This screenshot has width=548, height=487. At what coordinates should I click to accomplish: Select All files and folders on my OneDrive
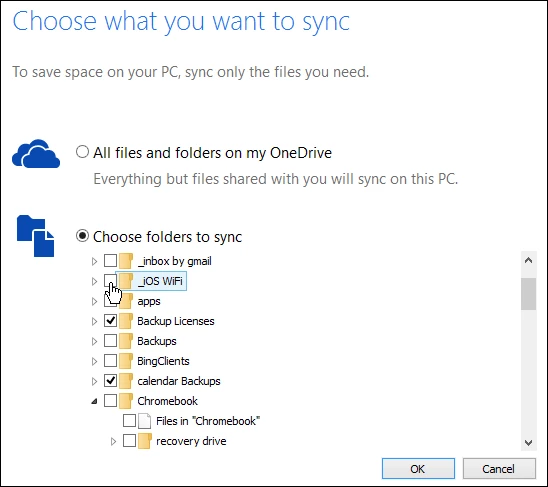(x=82, y=152)
